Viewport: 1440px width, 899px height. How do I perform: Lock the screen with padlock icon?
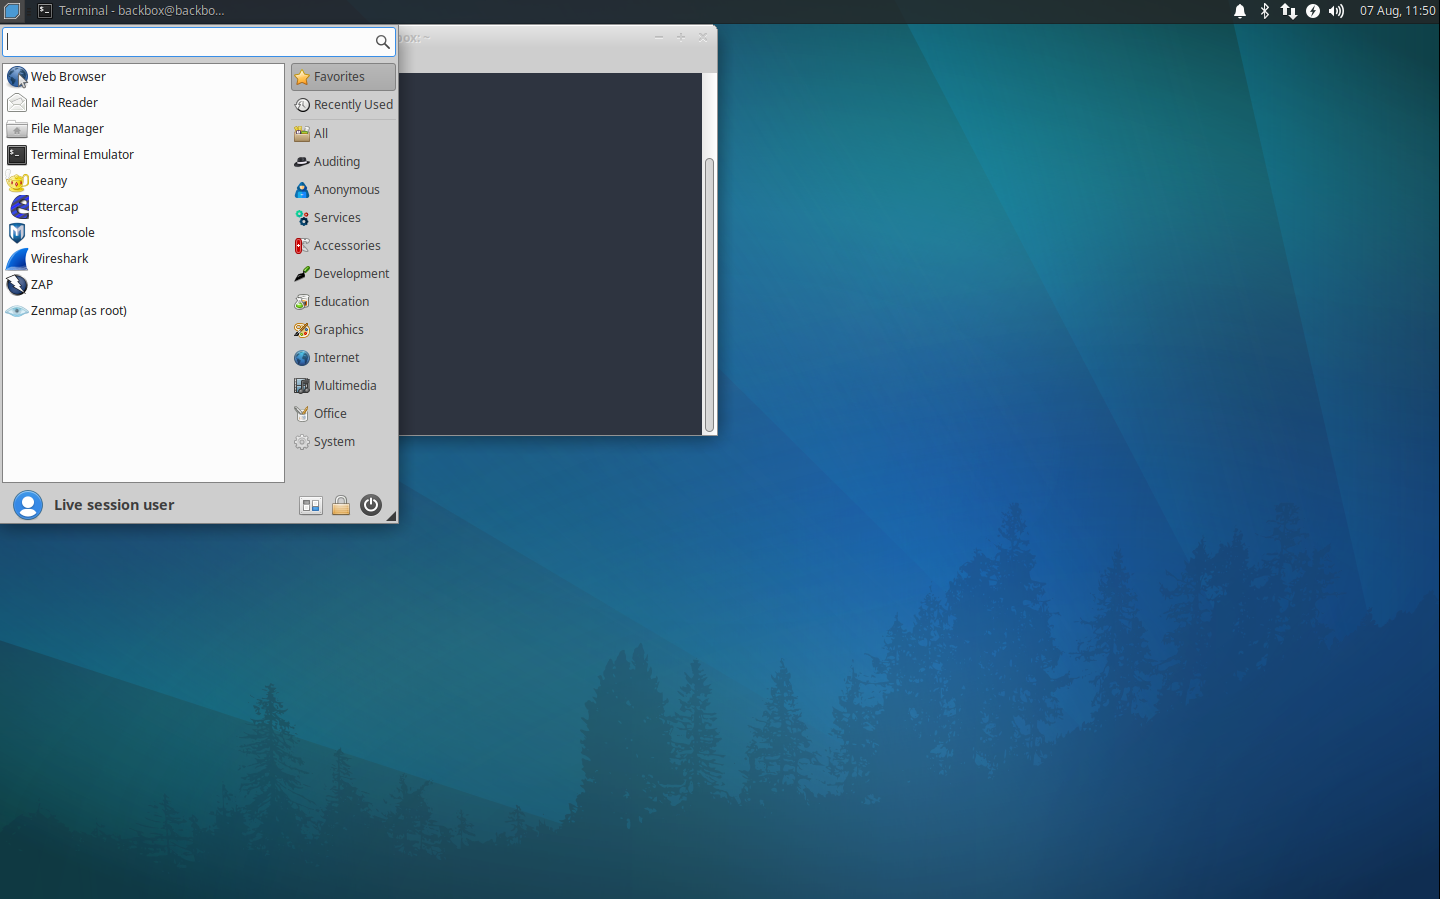(341, 505)
